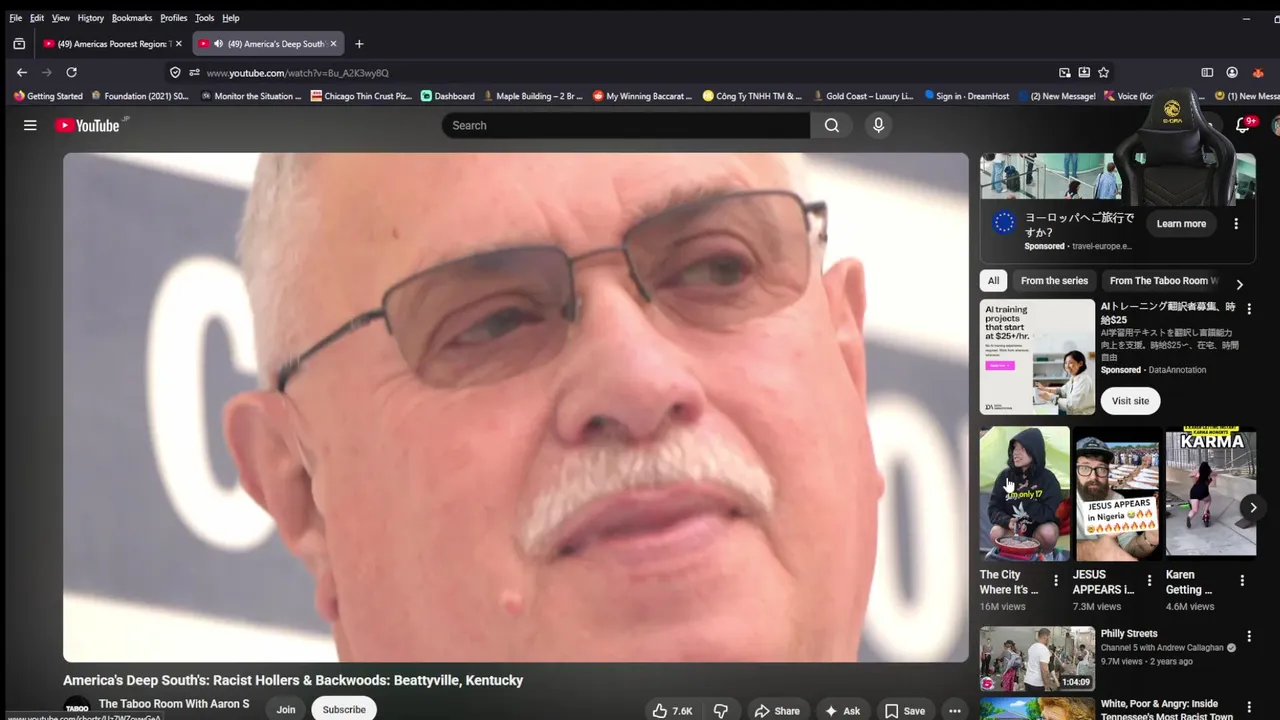This screenshot has height=720, width=1280.
Task: Mute the playing tab's speaker icon
Action: click(218, 44)
